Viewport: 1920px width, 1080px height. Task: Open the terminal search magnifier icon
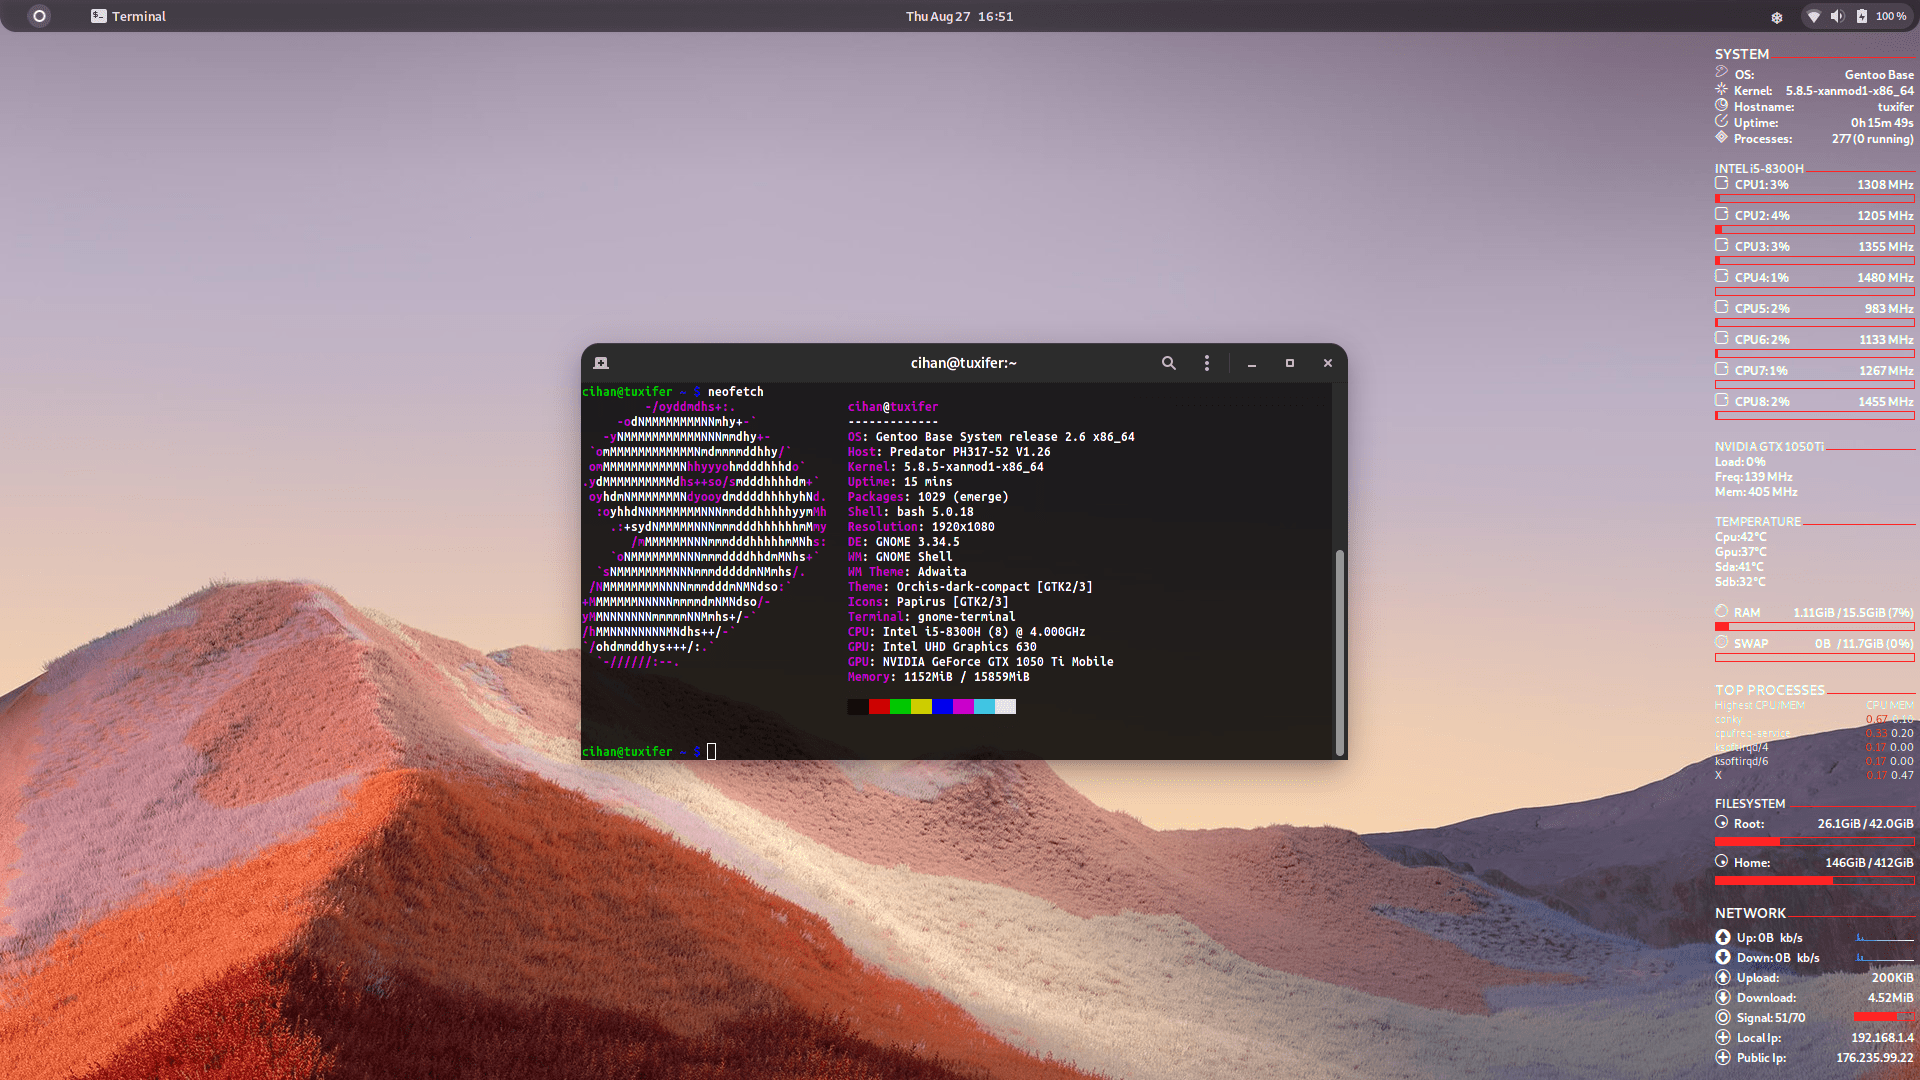coord(1168,363)
